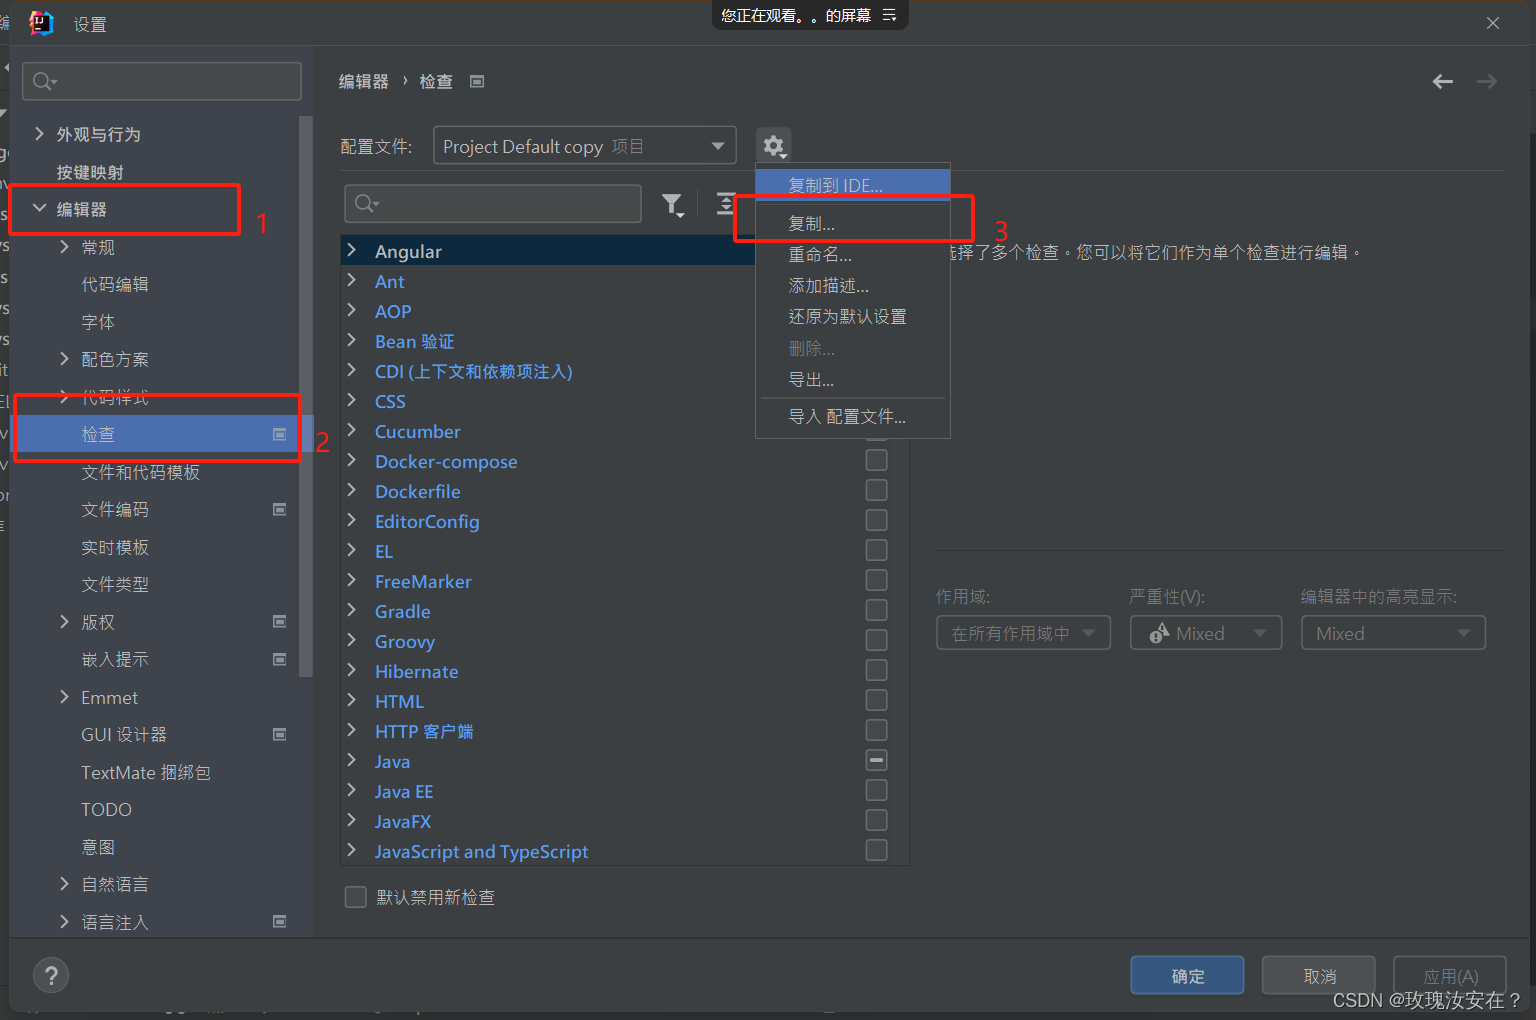The width and height of the screenshot is (1536, 1020).
Task: Open the severity Mixed dropdown
Action: 1205,633
